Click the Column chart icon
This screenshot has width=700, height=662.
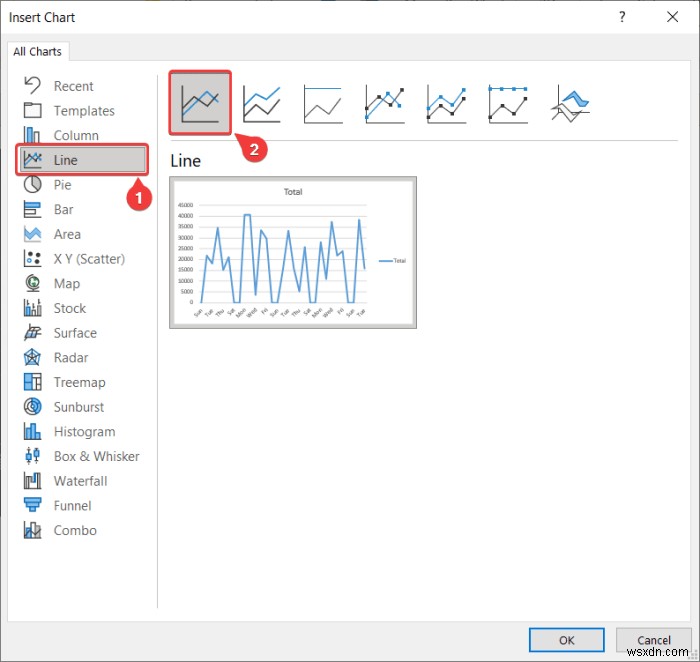click(x=33, y=135)
